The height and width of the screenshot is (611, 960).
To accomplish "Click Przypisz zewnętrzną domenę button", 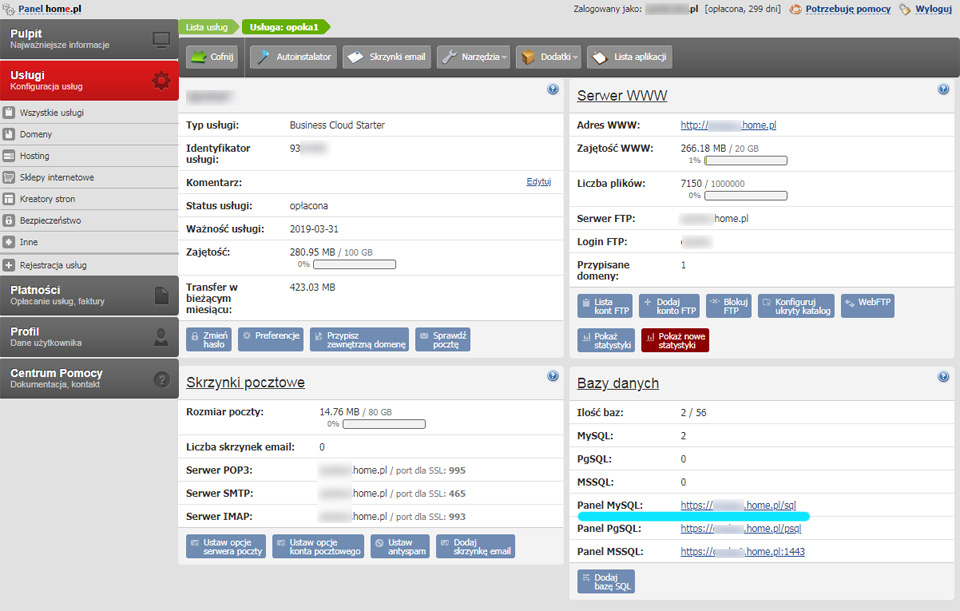I will [x=359, y=340].
